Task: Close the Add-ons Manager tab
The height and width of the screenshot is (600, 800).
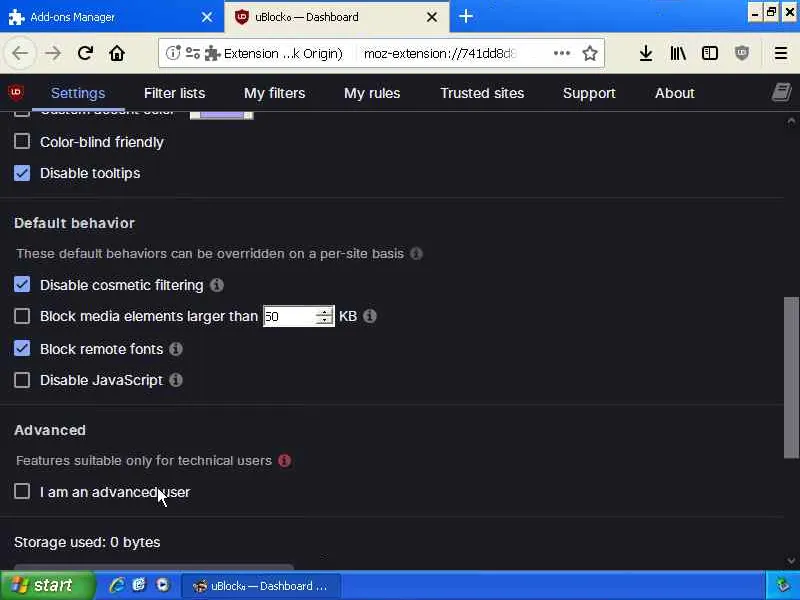Action: (207, 17)
